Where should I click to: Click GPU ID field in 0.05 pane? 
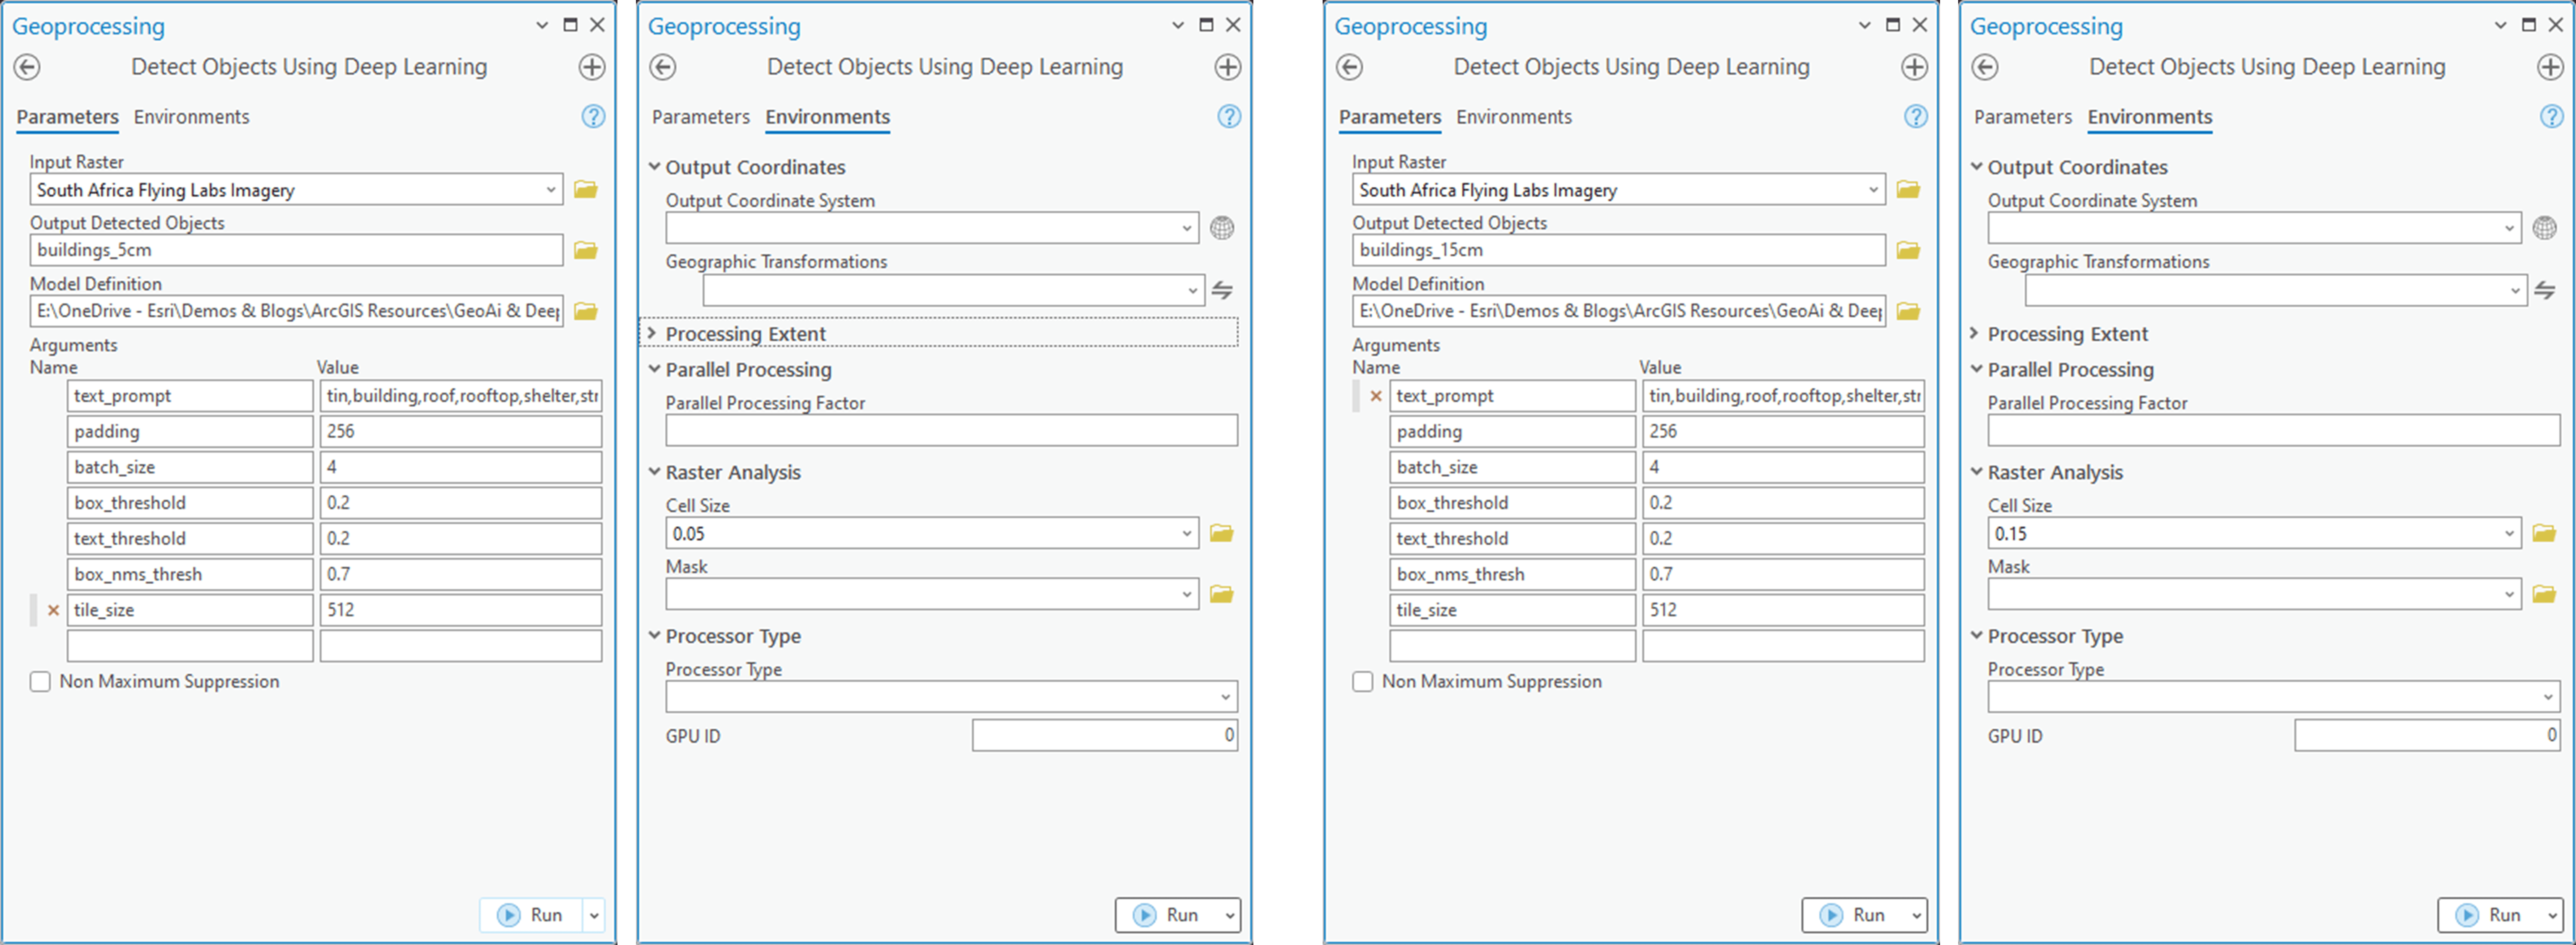(x=1104, y=736)
